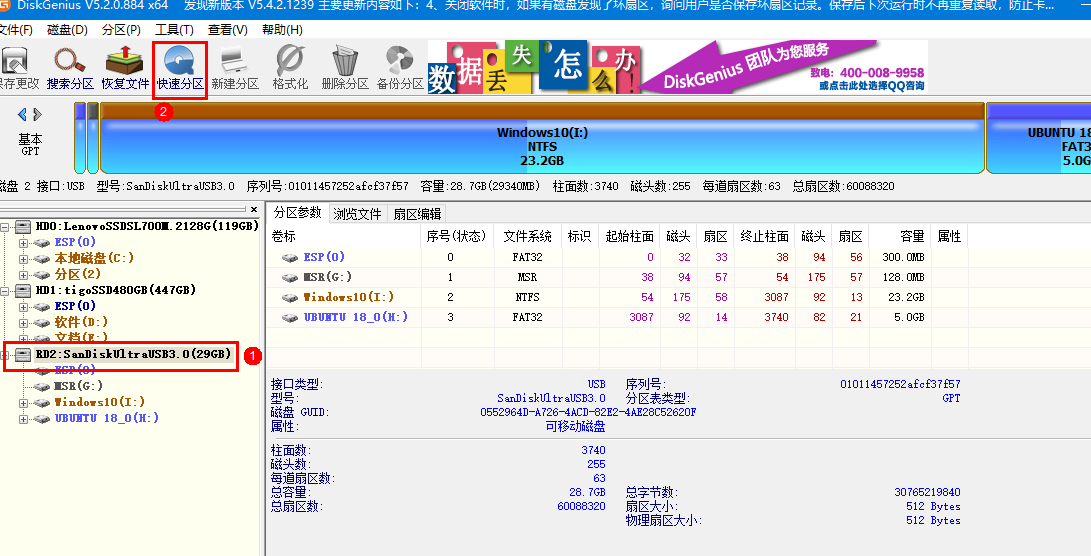
Task: Click the 保存更改 save changes icon
Action: coord(17,67)
